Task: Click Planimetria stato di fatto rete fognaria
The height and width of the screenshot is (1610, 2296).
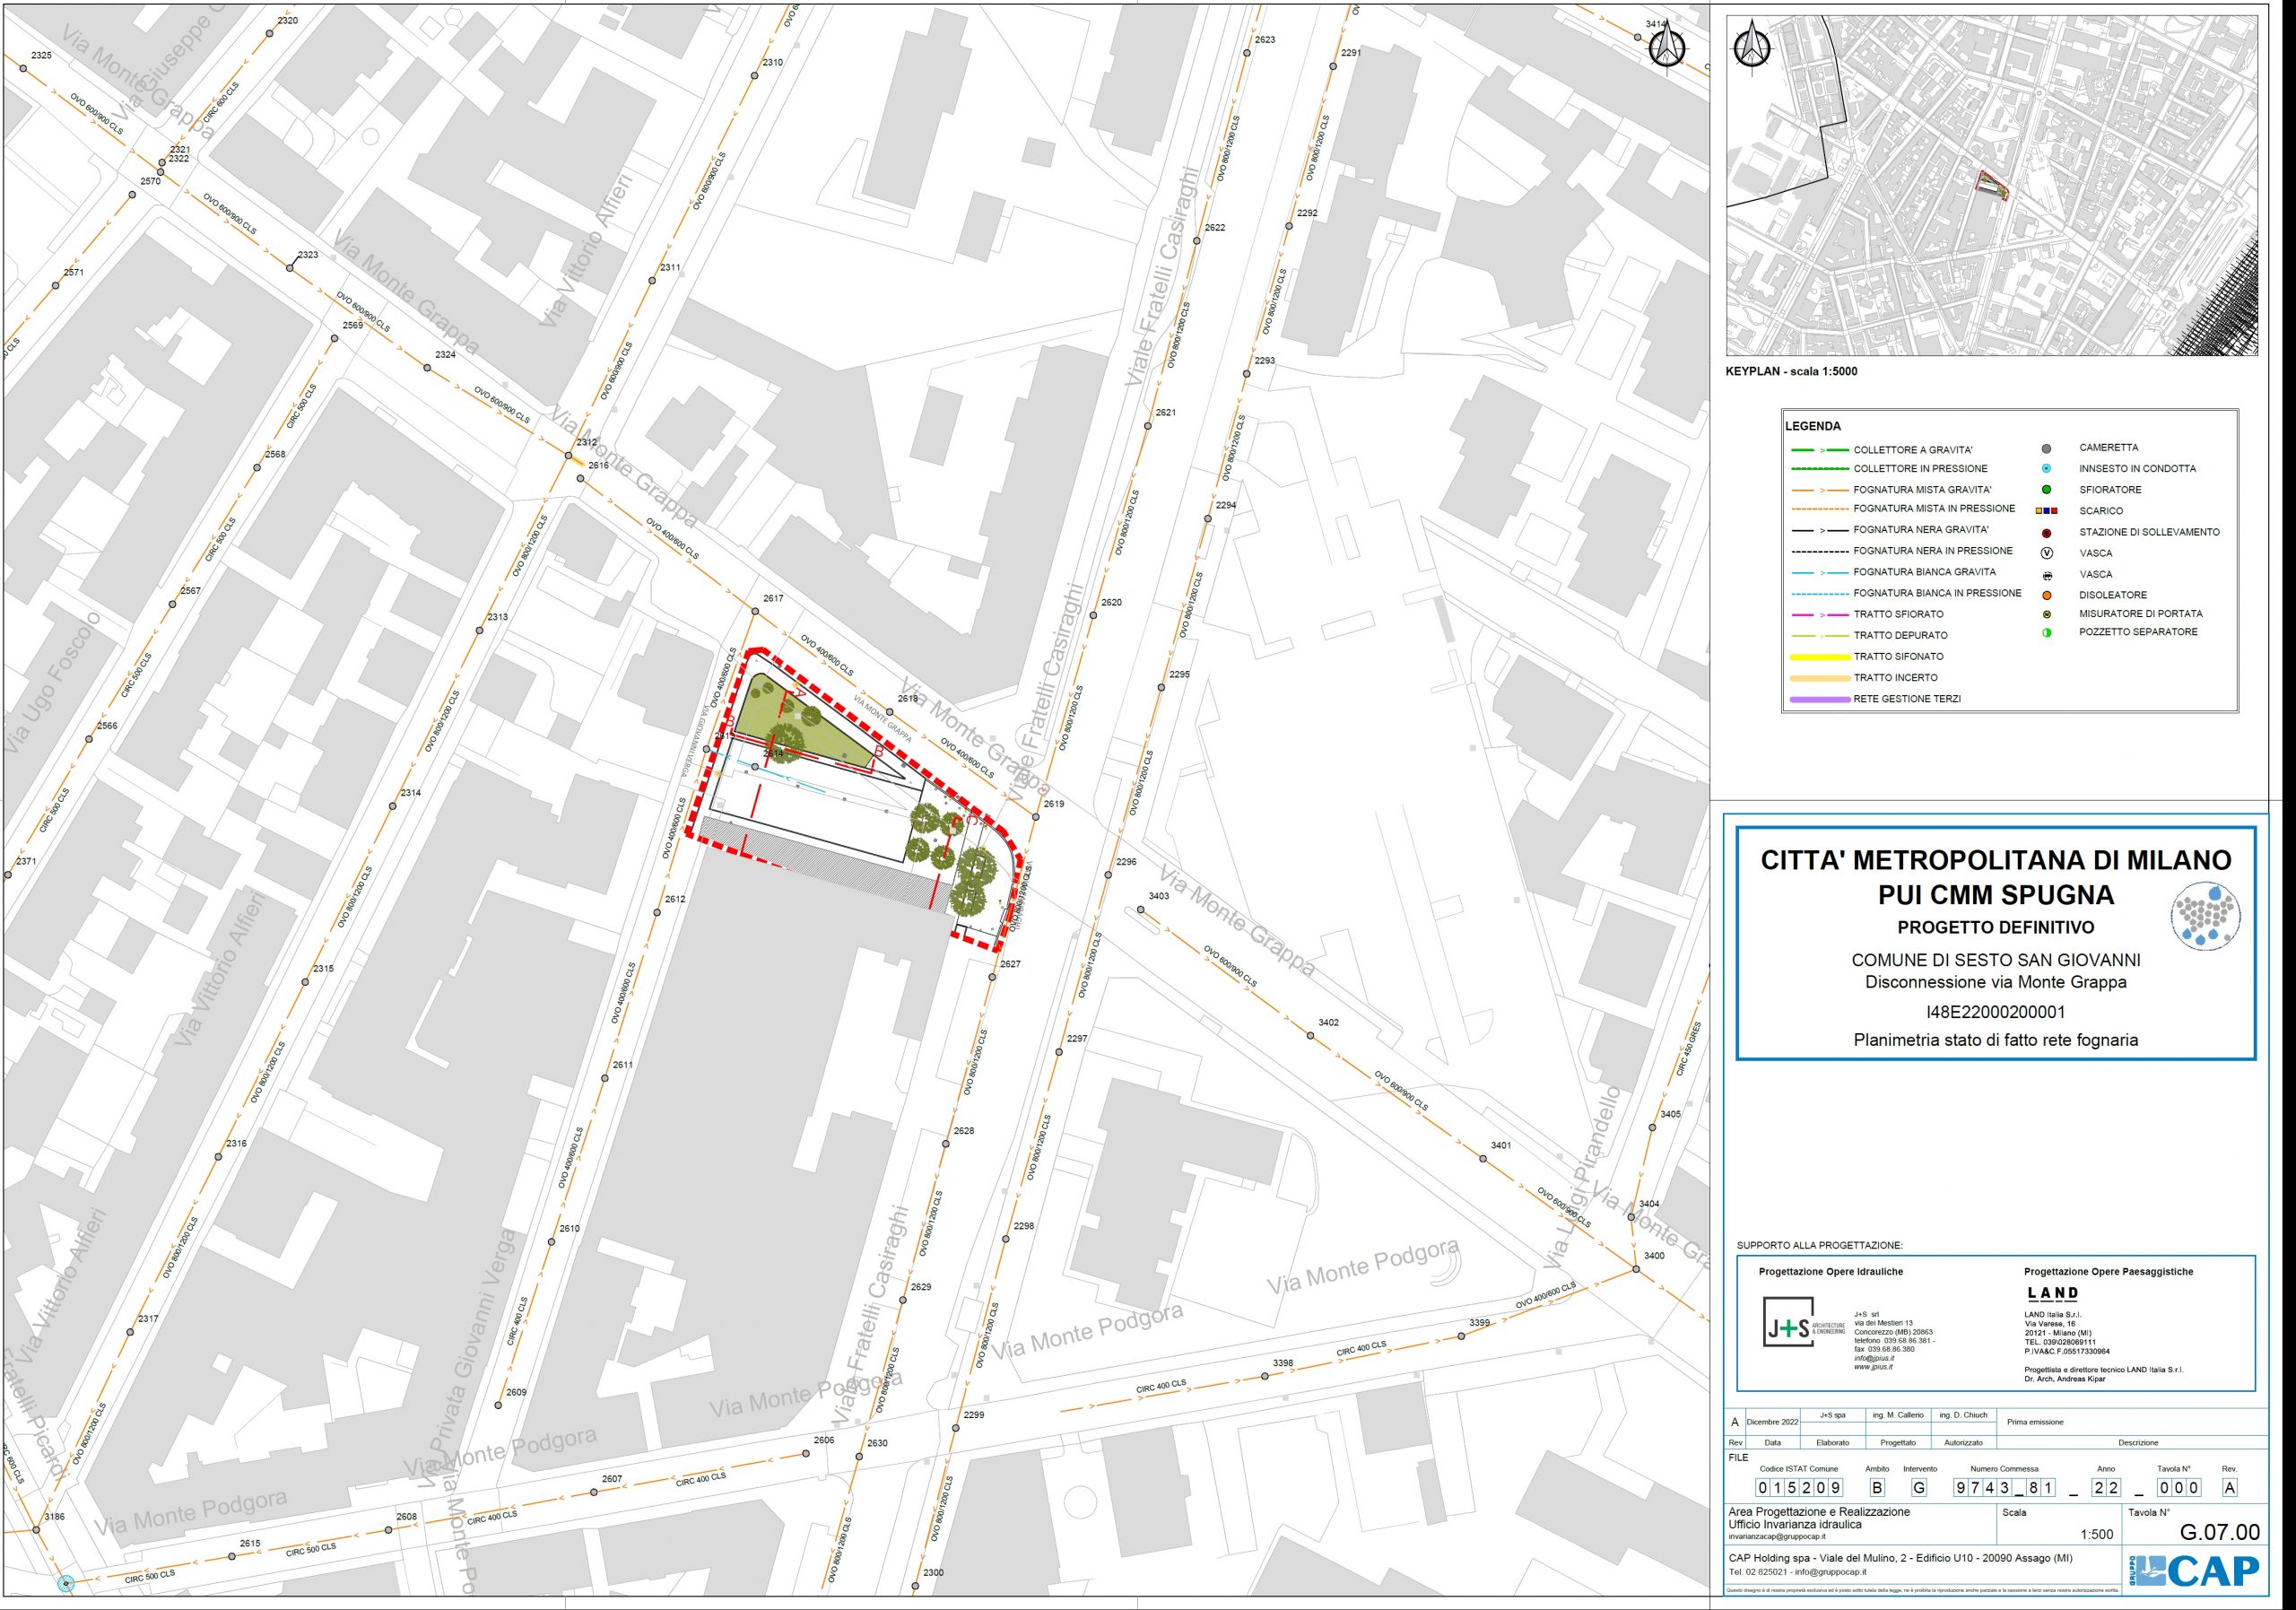Action: pyautogui.click(x=1996, y=1040)
